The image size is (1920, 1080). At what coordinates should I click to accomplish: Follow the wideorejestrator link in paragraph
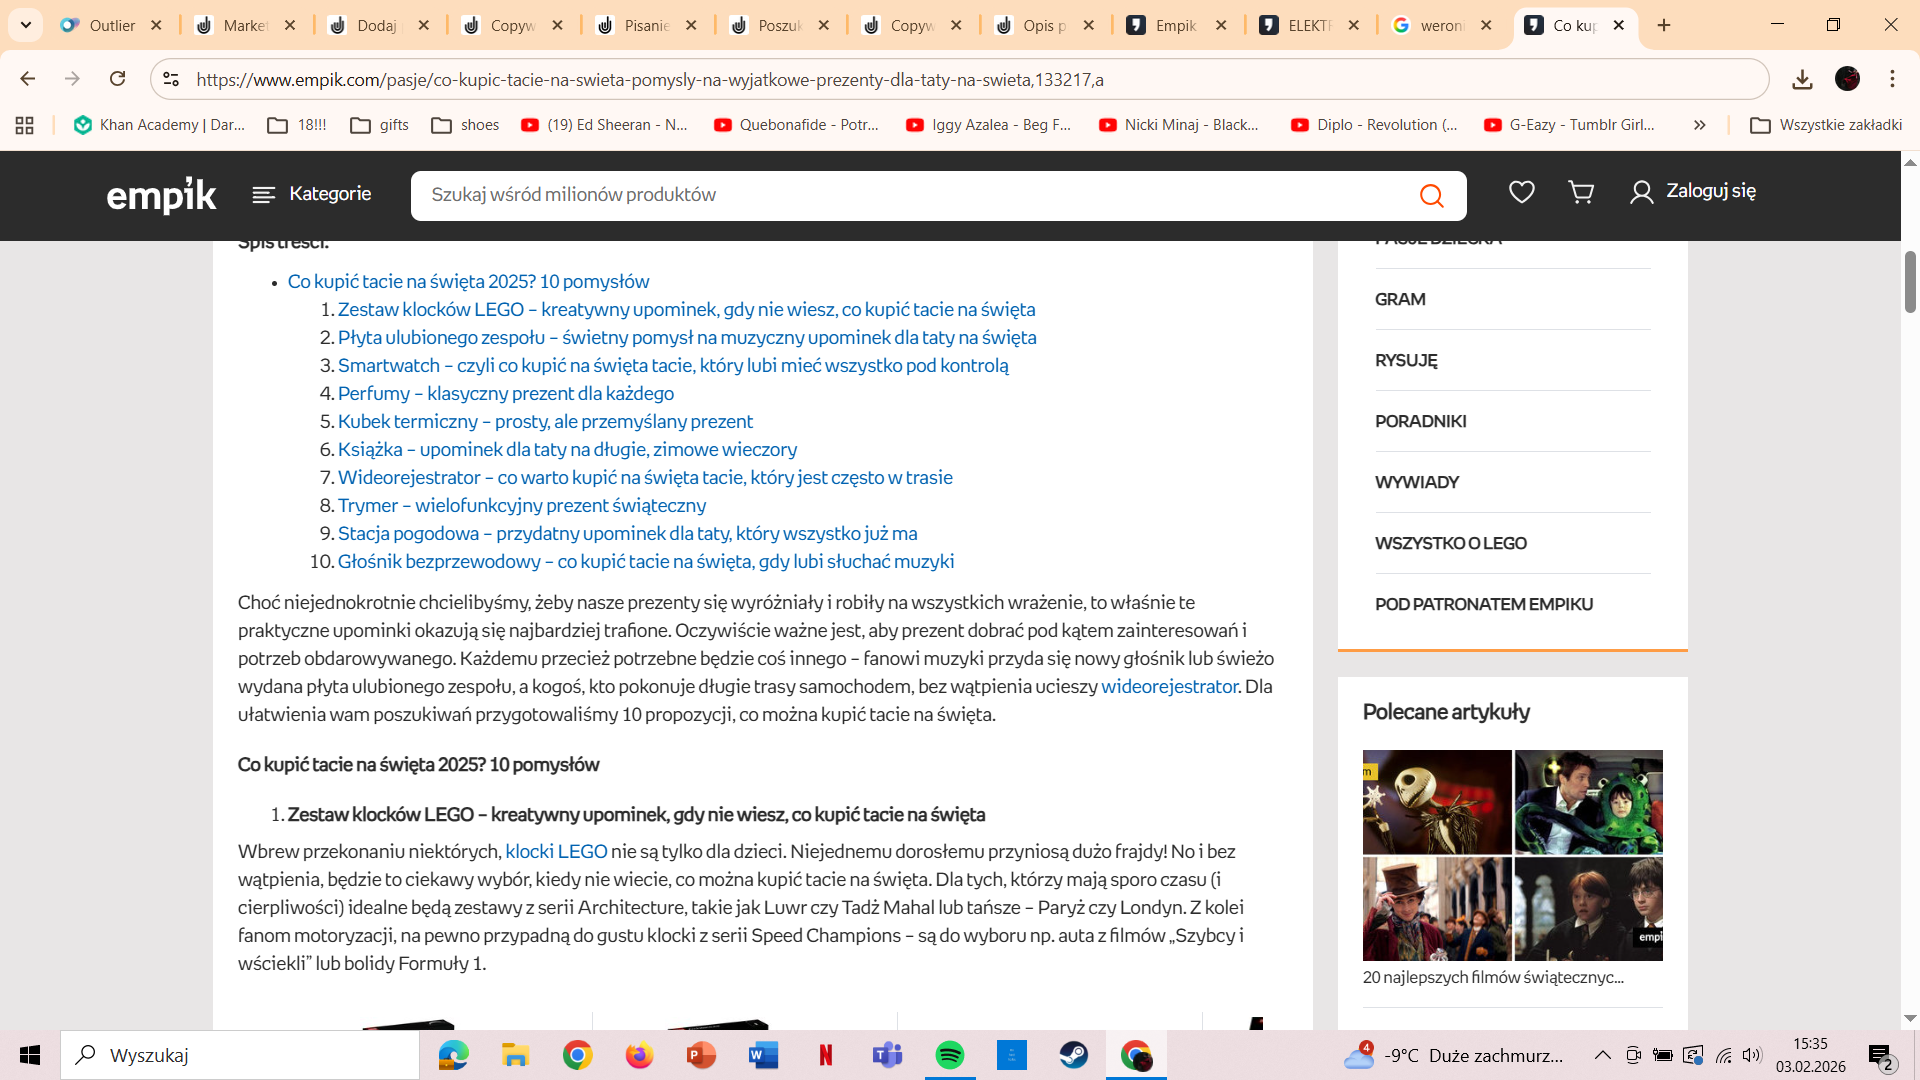coord(1169,686)
